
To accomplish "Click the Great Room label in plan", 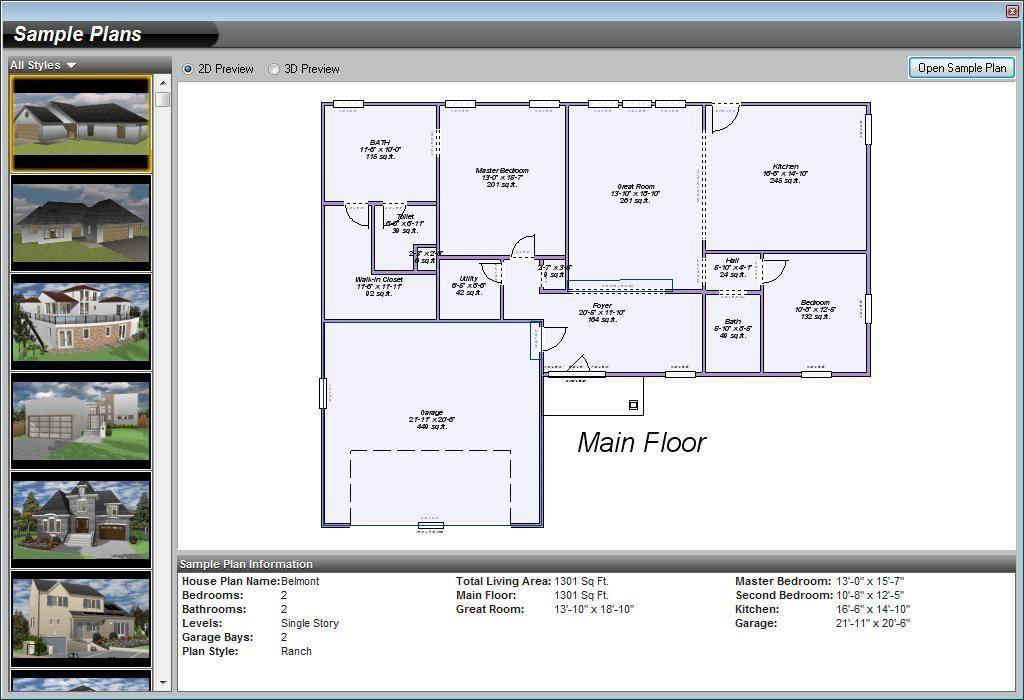I will pos(635,193).
